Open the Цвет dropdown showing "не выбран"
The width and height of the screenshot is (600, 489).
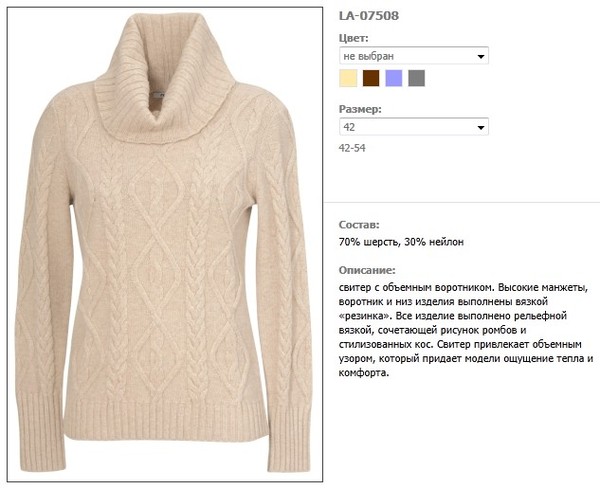414,56
